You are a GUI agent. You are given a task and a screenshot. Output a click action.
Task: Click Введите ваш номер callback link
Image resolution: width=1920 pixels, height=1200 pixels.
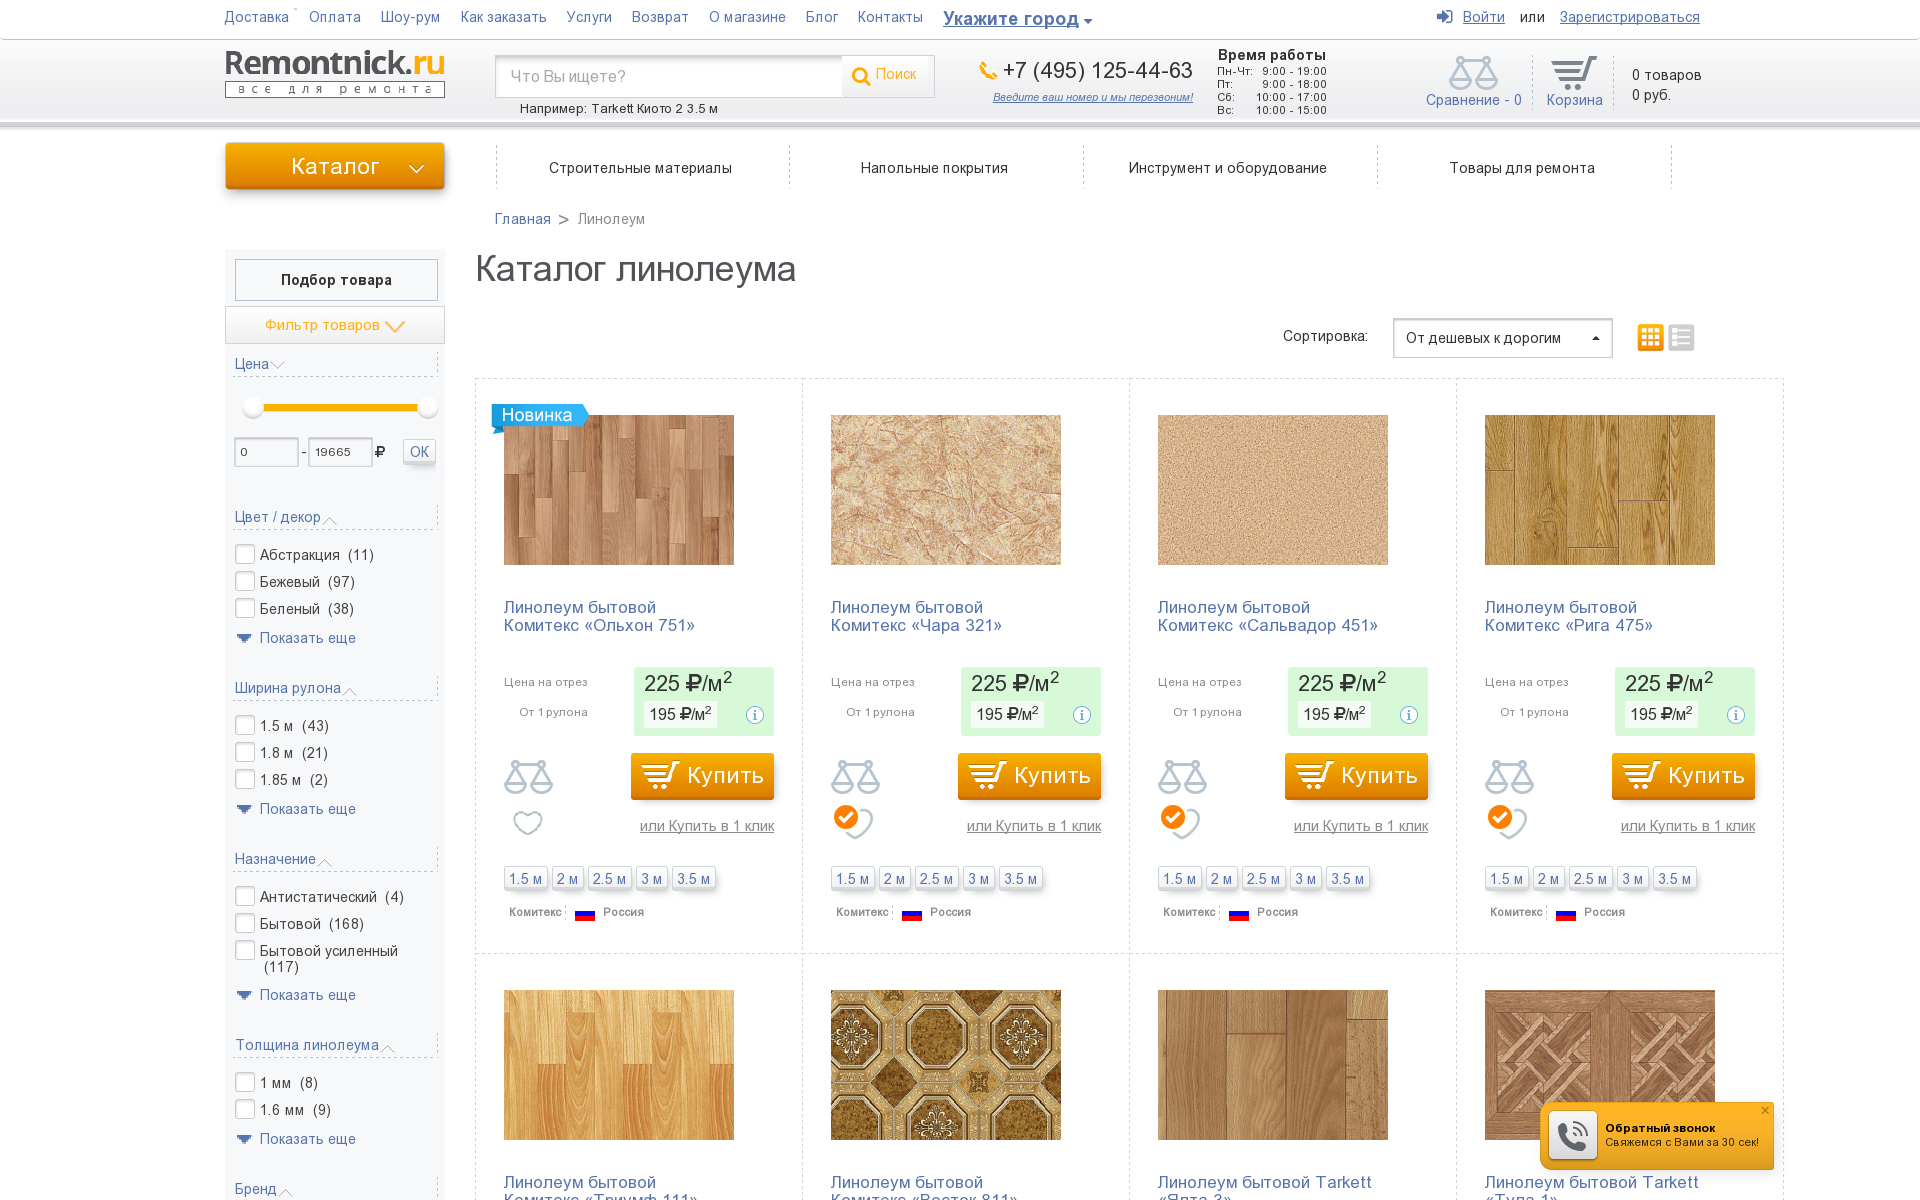tap(1092, 97)
